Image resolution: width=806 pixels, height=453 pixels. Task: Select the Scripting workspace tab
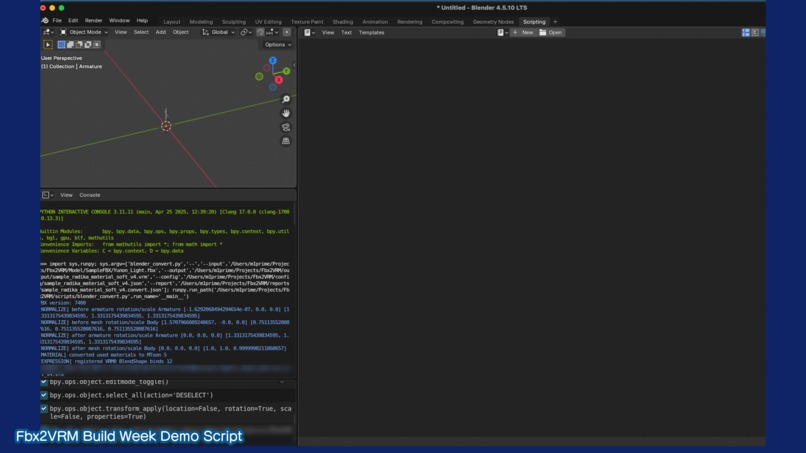(x=534, y=22)
